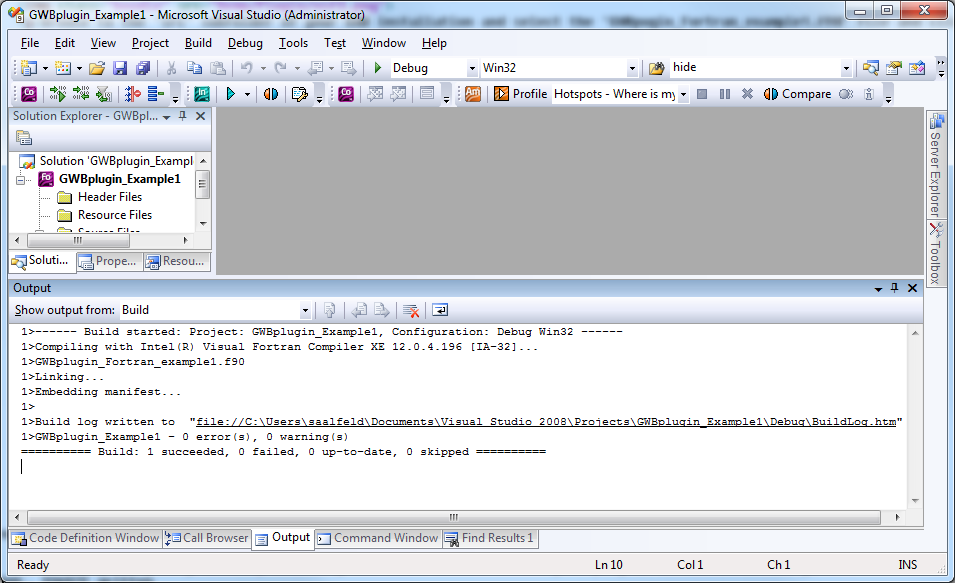The image size is (955, 583).
Task: Click the Save All toolbar icon
Action: 143,68
